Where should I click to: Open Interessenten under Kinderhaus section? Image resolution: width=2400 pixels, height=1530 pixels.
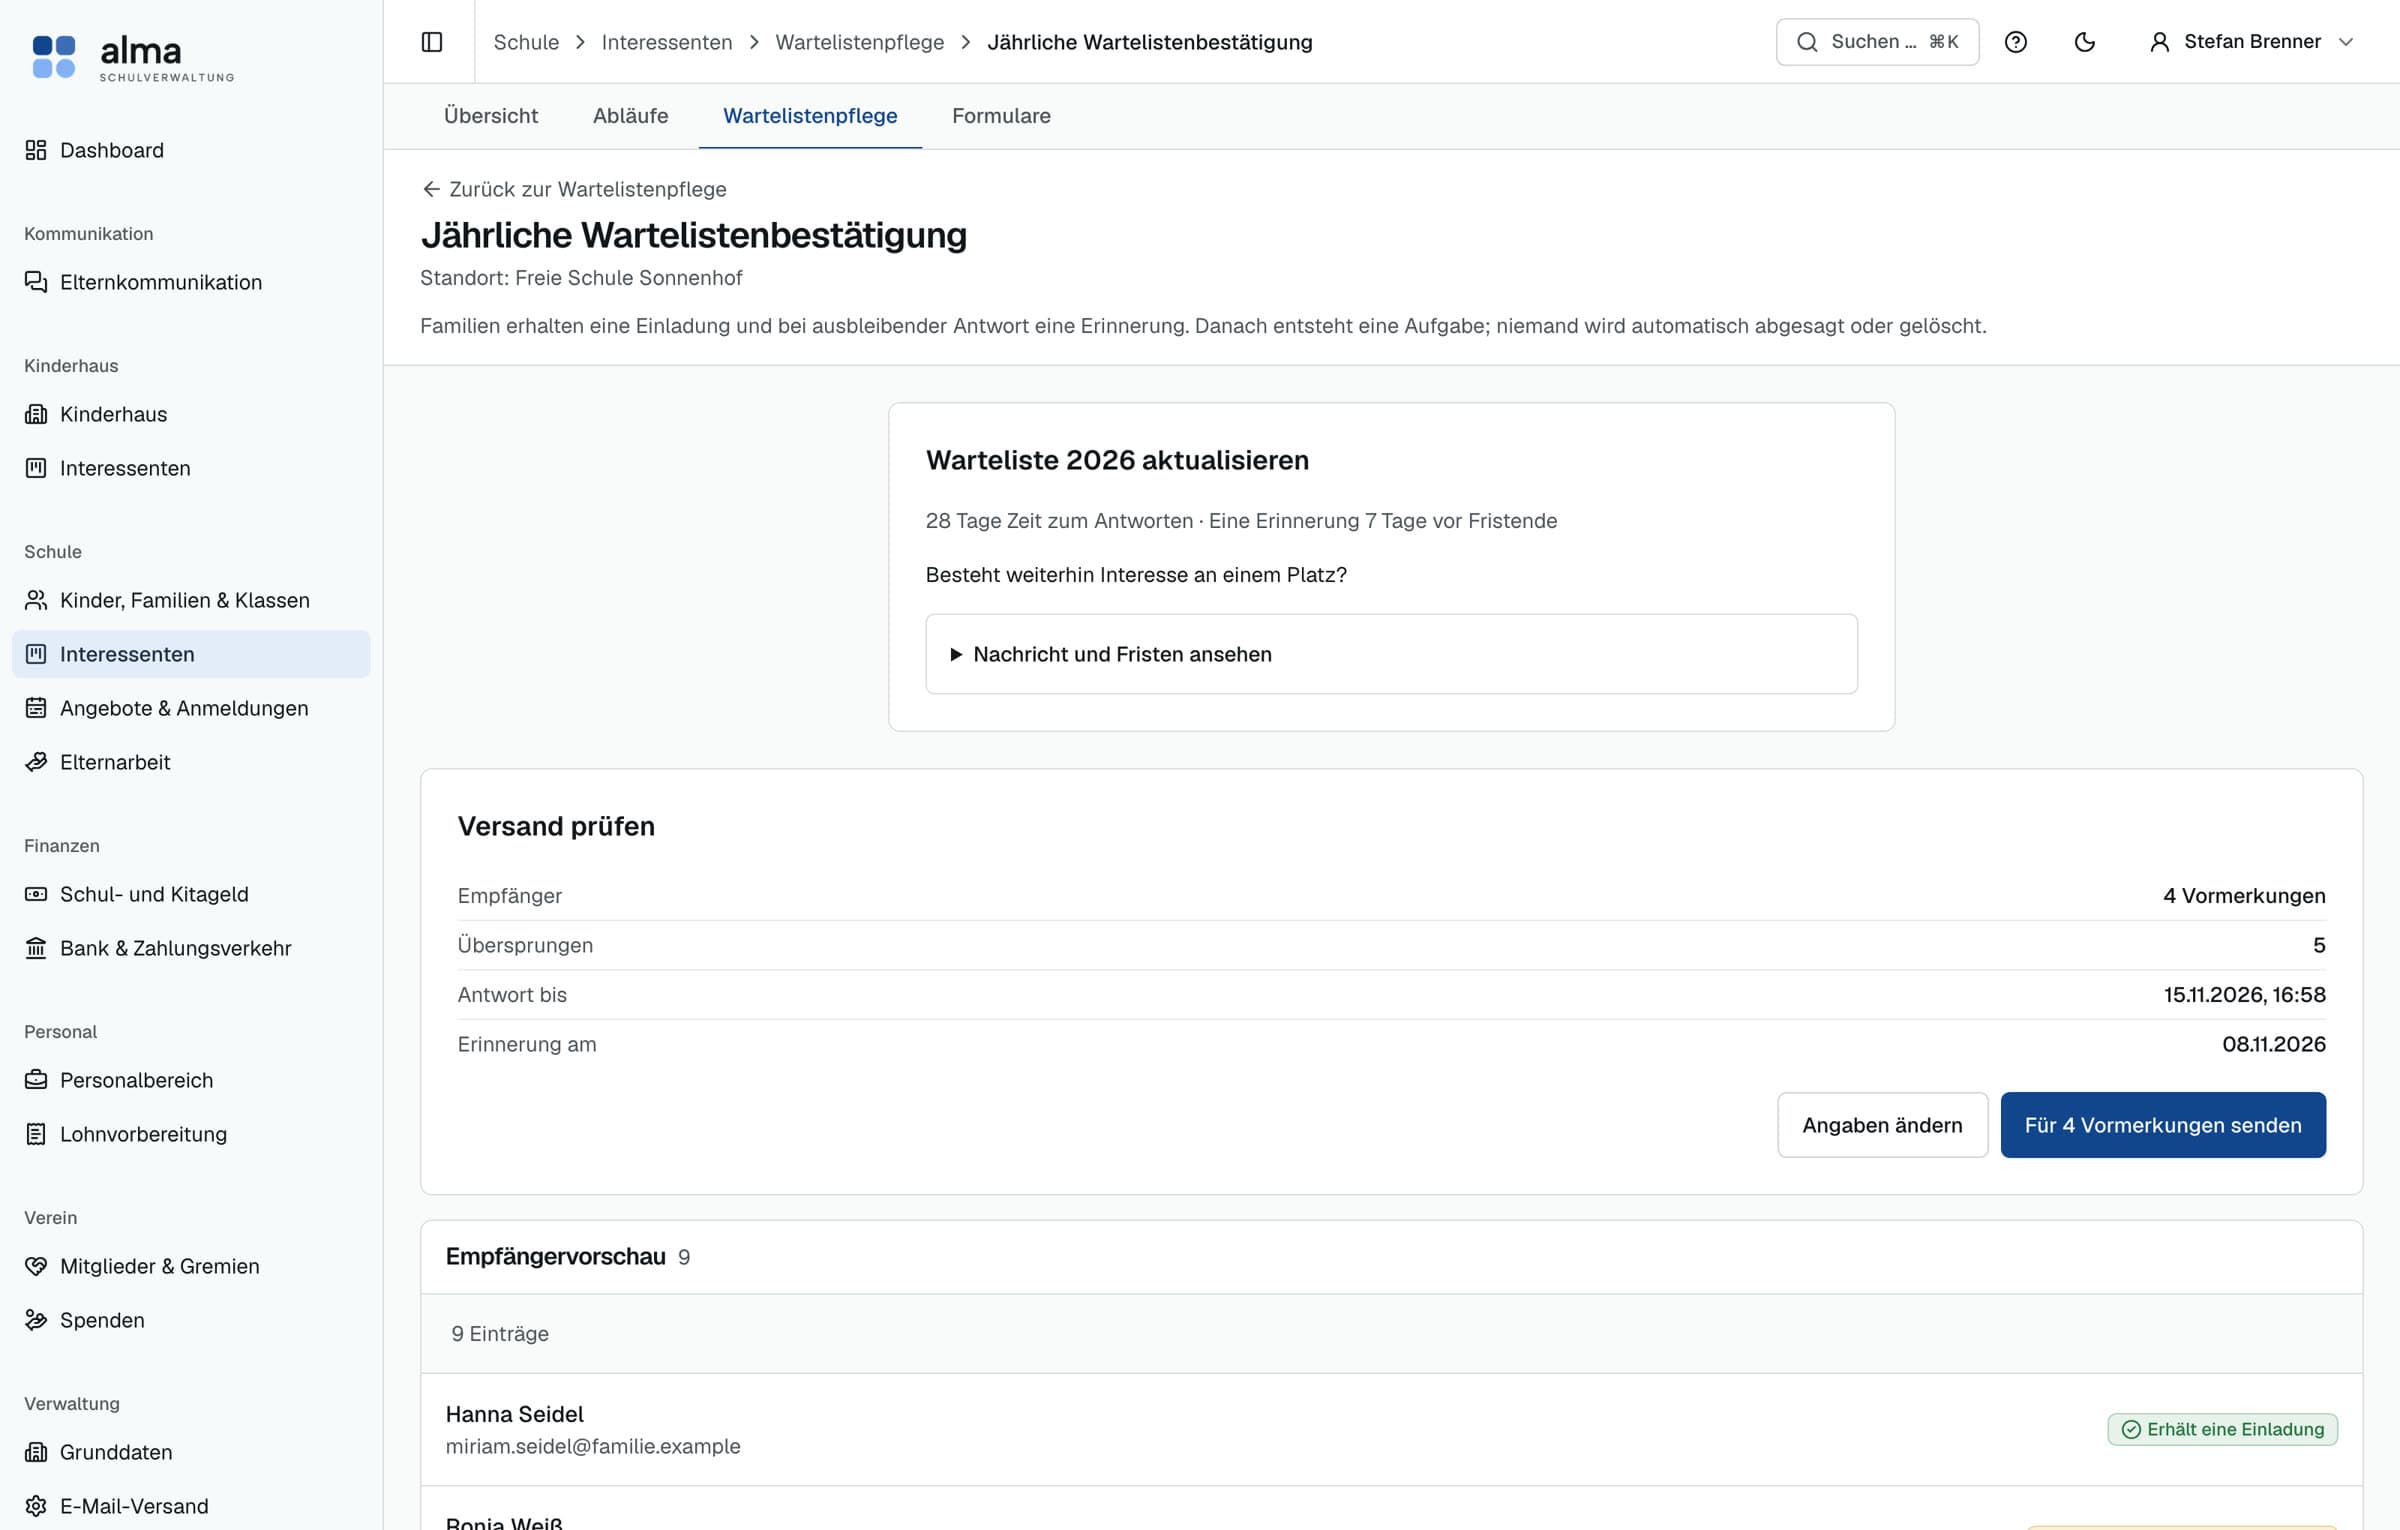coord(191,468)
